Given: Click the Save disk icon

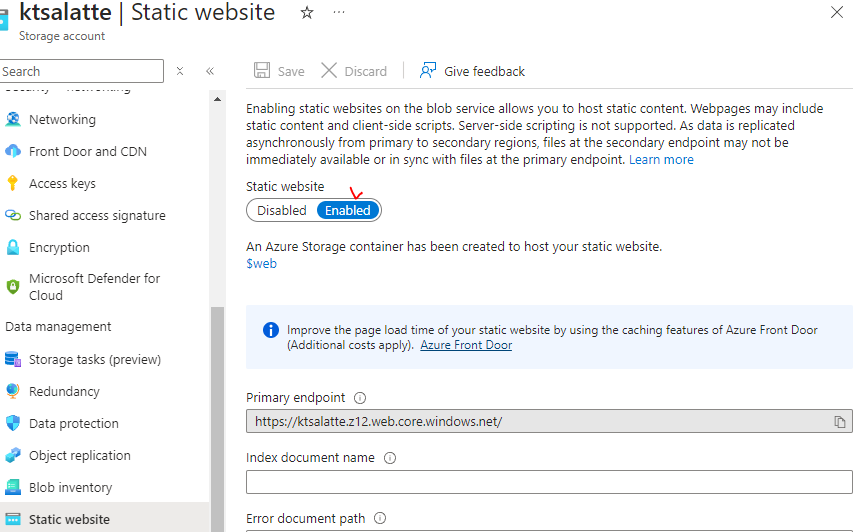Looking at the screenshot, I should (x=262, y=71).
